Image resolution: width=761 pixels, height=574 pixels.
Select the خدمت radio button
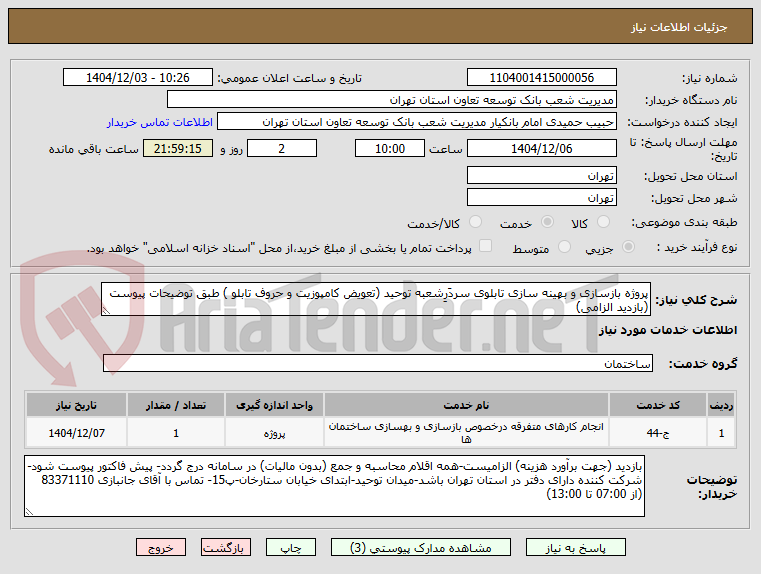[x=547, y=222]
